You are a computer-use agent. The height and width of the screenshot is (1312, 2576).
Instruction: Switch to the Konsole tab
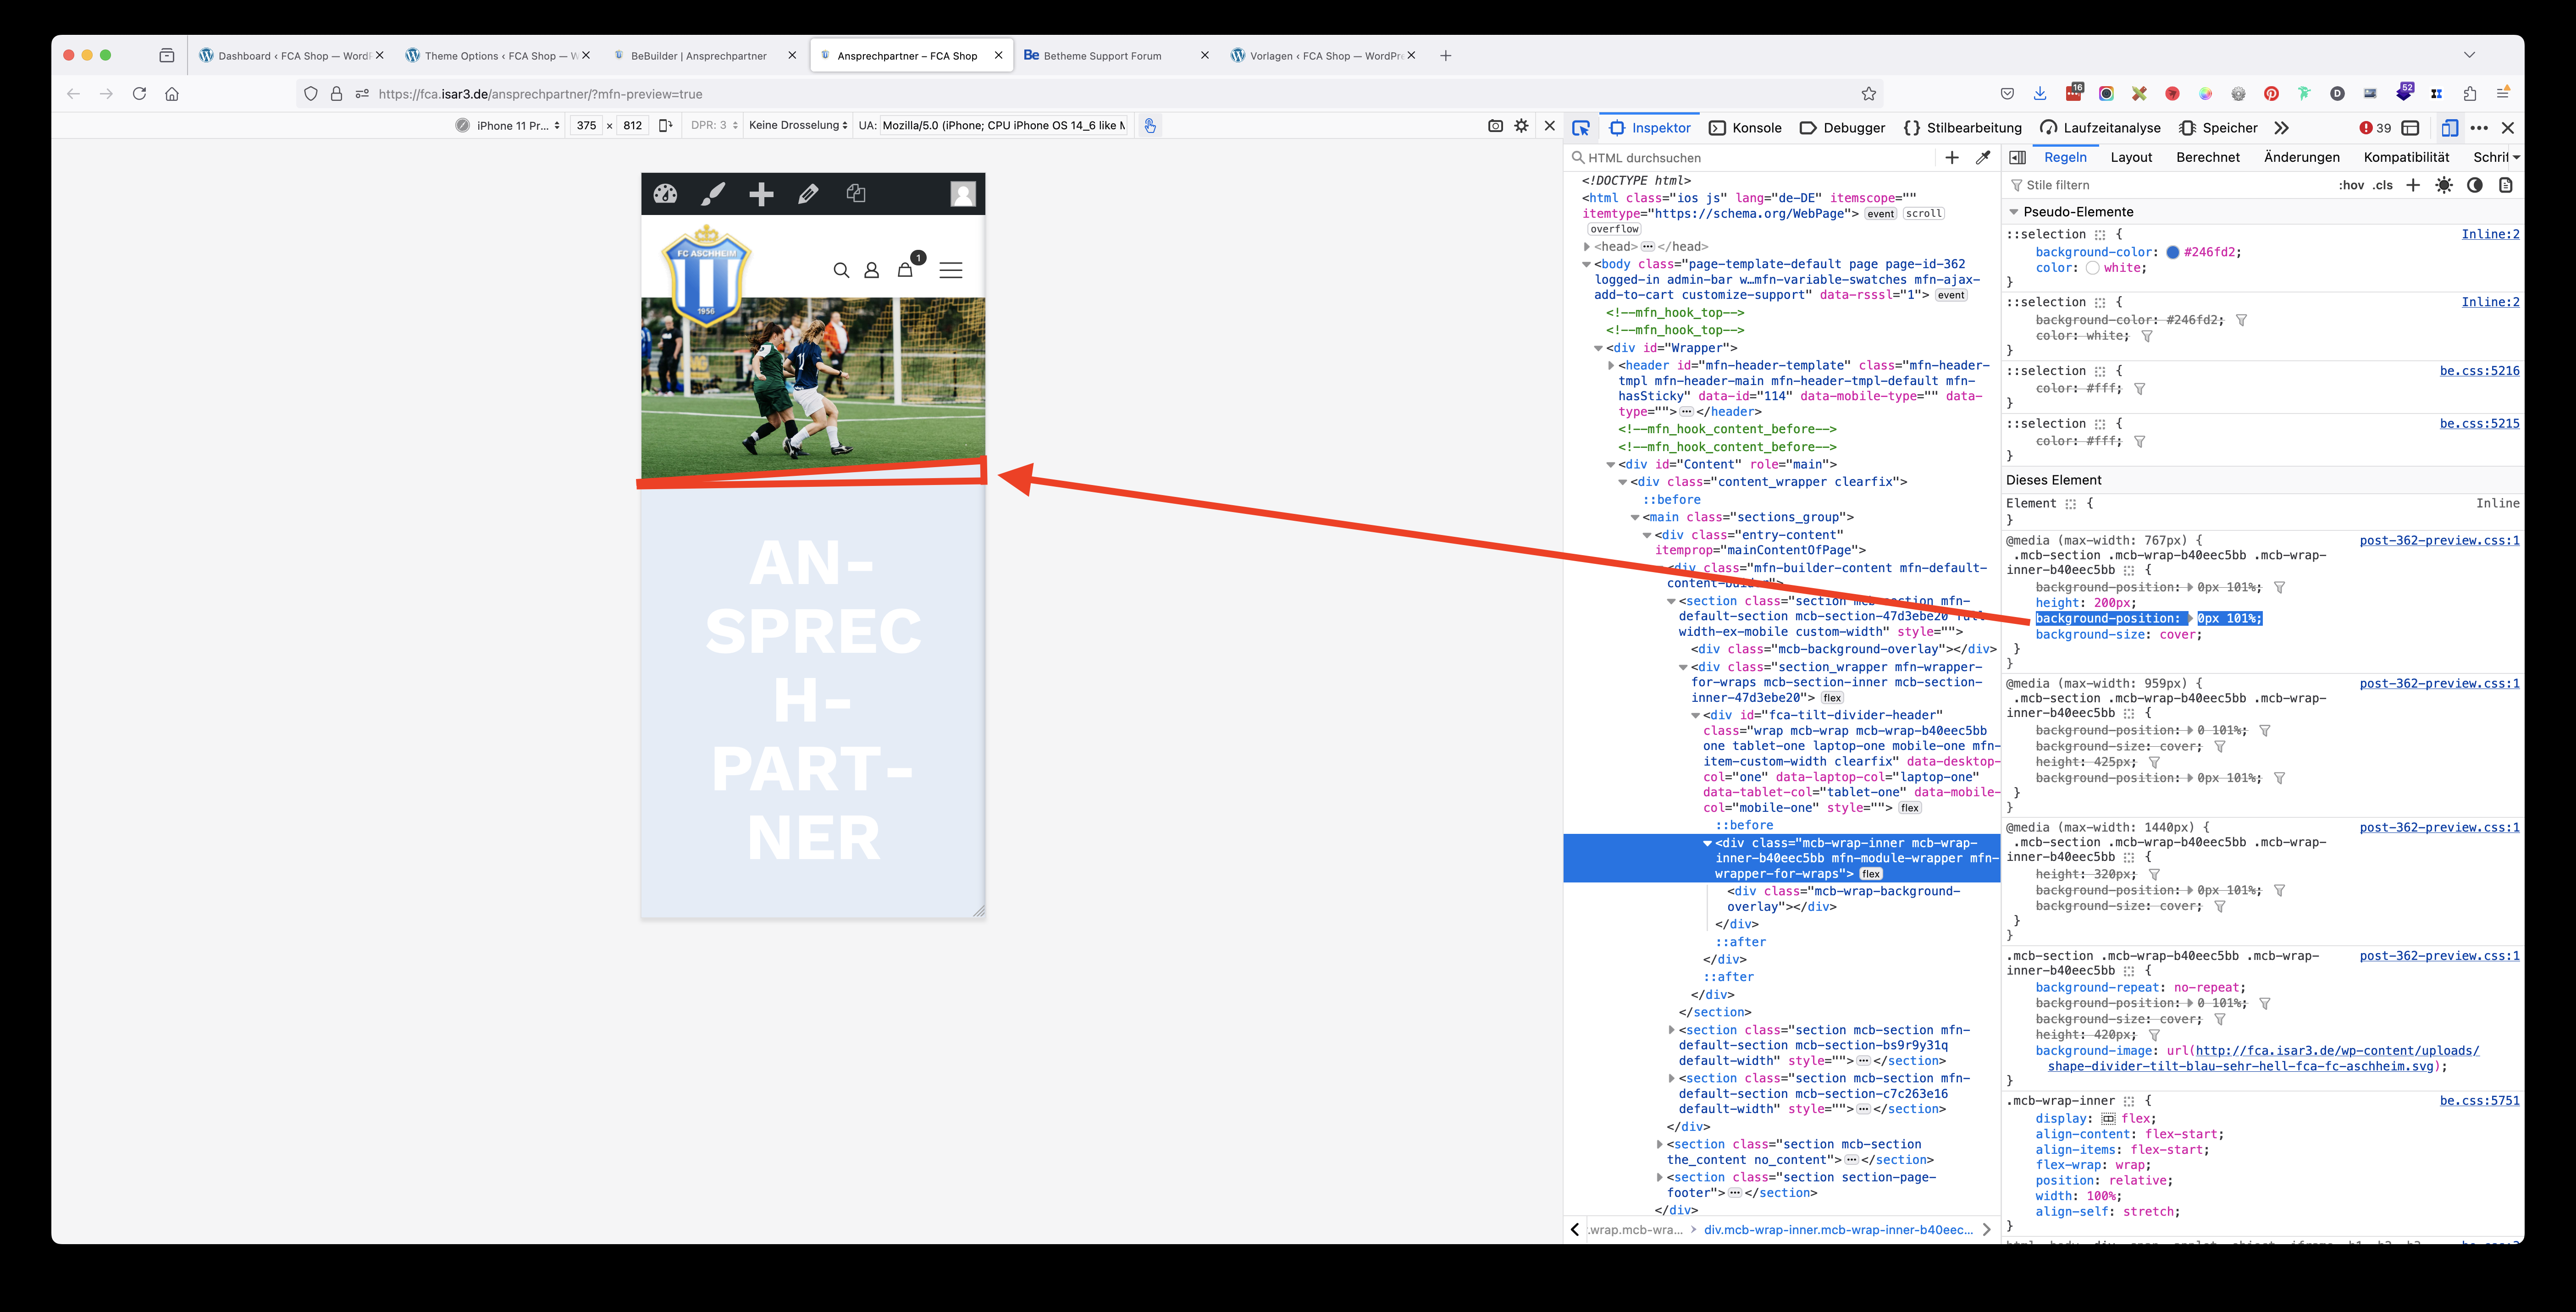(1746, 128)
